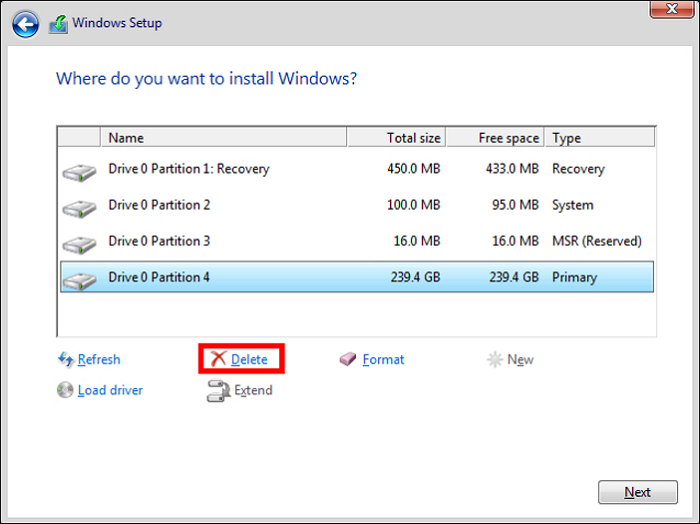Click the pink eraser Format icon
The height and width of the screenshot is (524, 700).
(x=348, y=359)
